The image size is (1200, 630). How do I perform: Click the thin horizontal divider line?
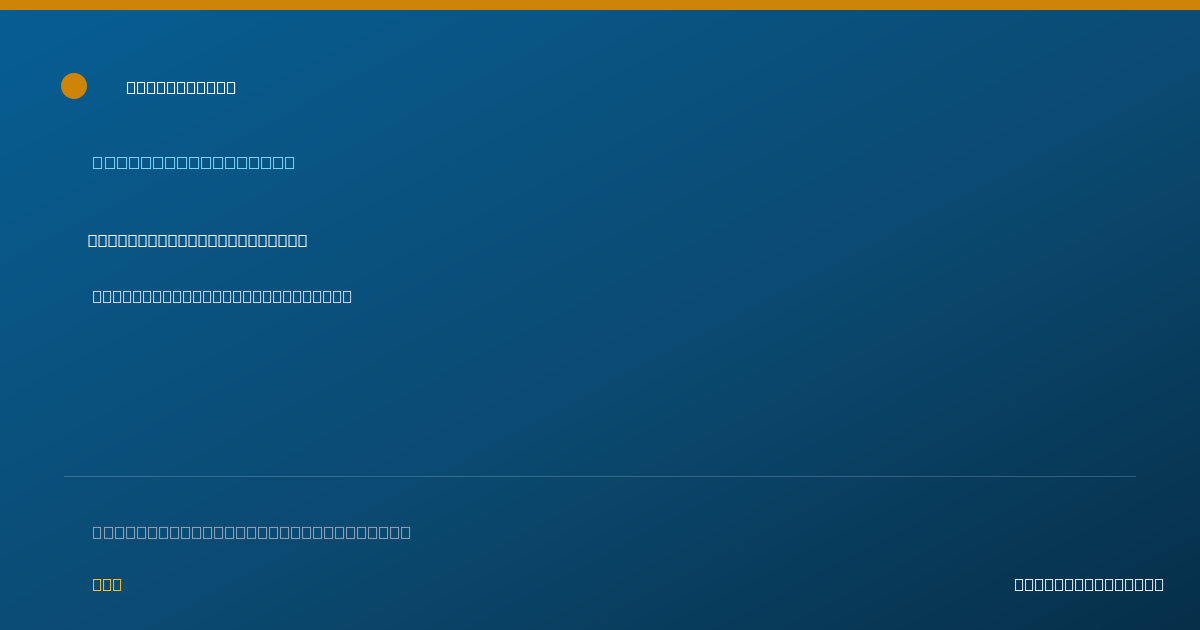[x=600, y=476]
